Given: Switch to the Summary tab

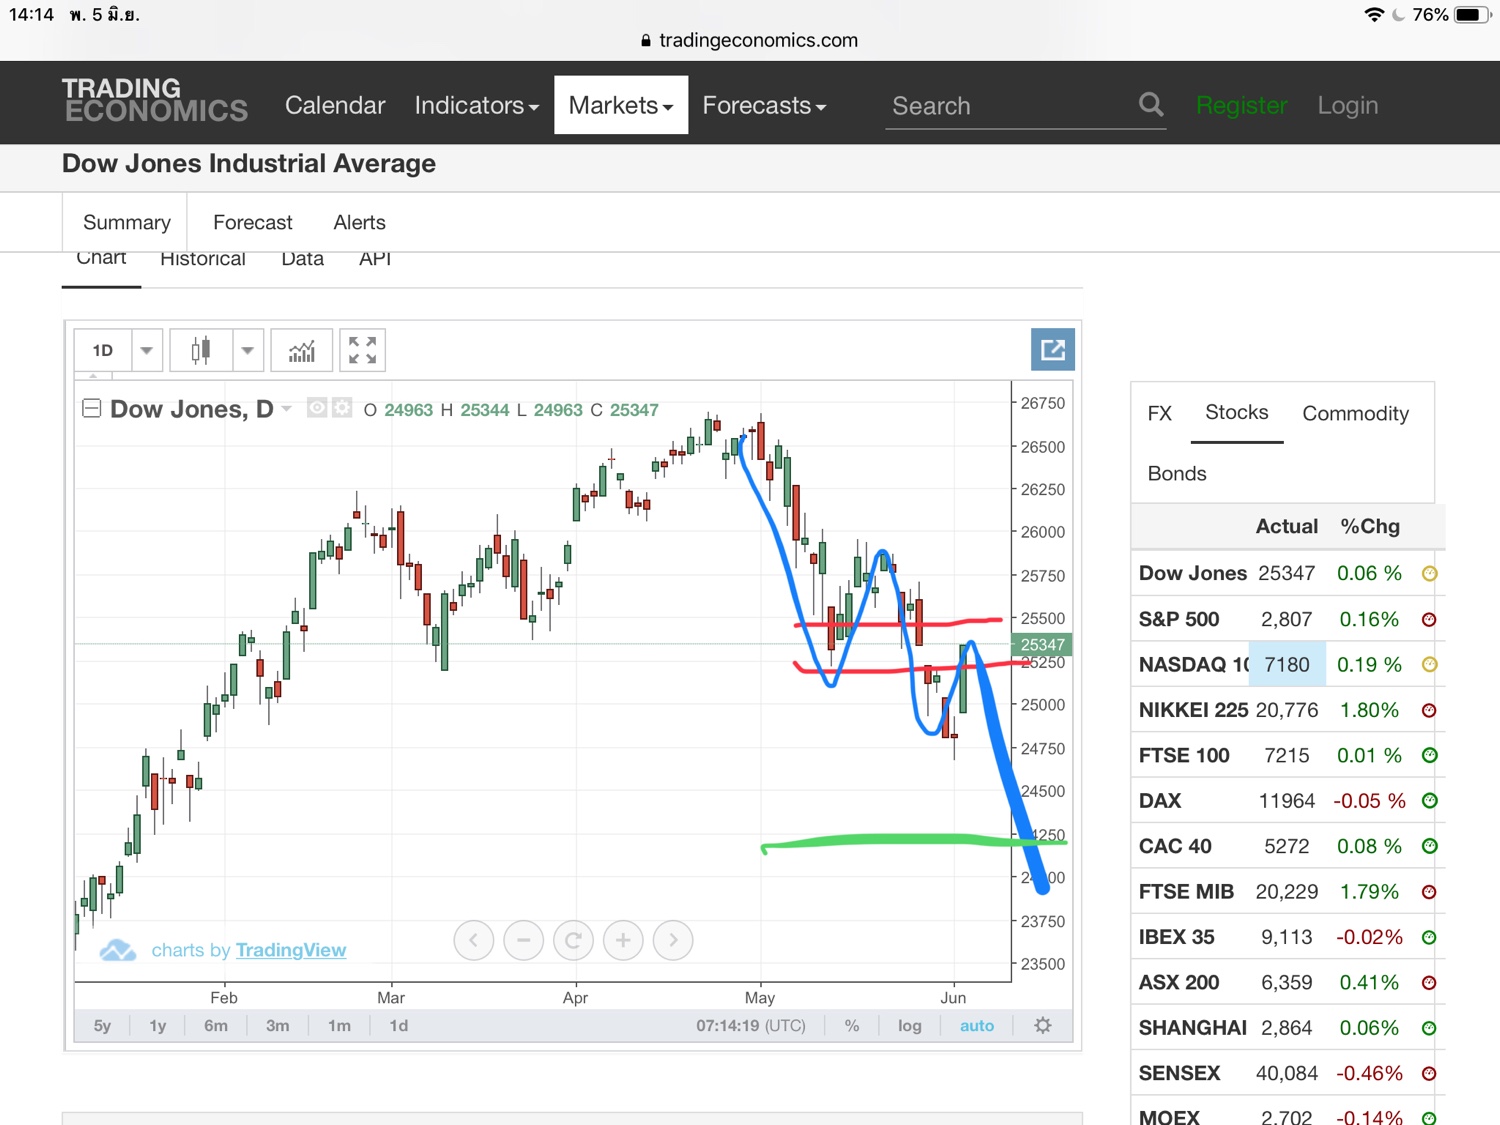Looking at the screenshot, I should [x=127, y=222].
